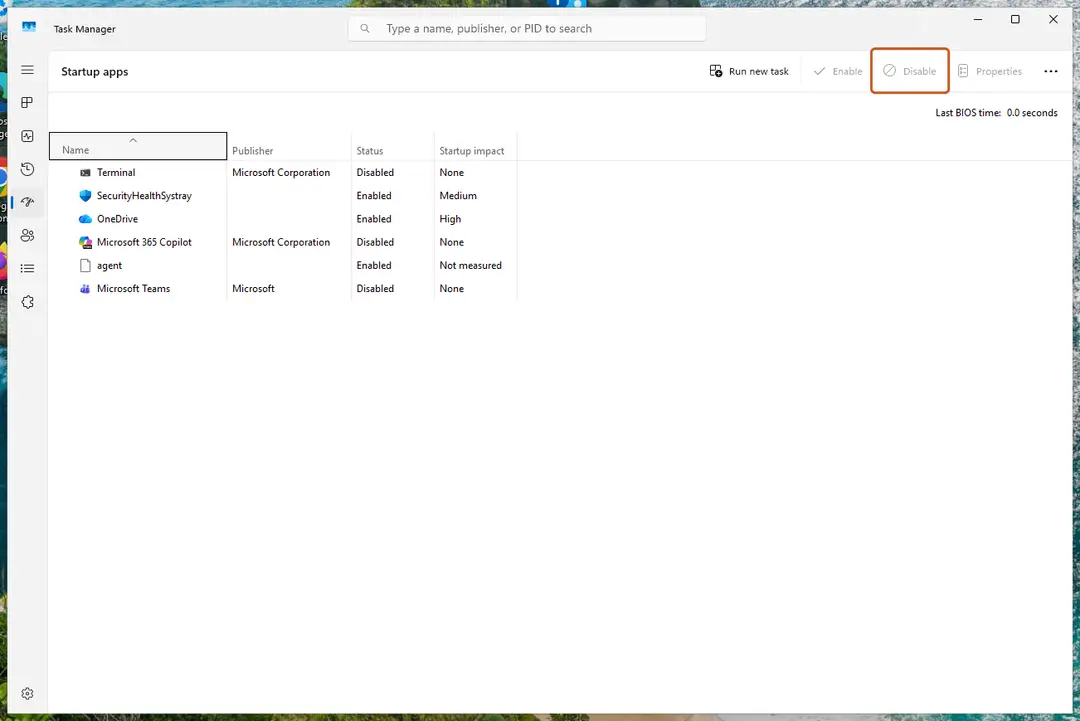Click the Terminal app icon
The width and height of the screenshot is (1080, 721).
[85, 173]
